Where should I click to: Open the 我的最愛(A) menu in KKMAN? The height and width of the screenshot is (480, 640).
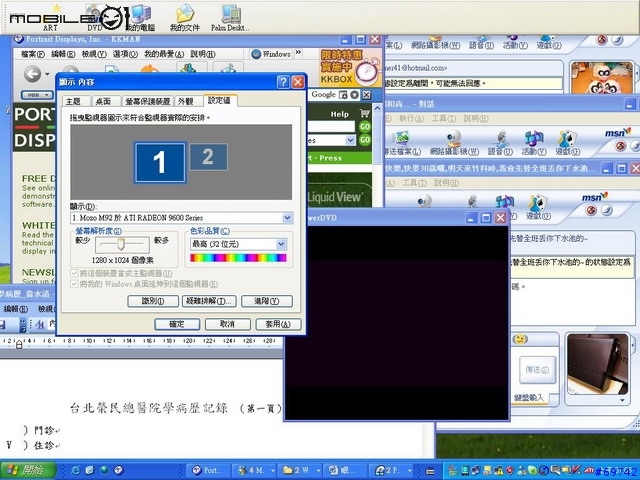tap(164, 54)
